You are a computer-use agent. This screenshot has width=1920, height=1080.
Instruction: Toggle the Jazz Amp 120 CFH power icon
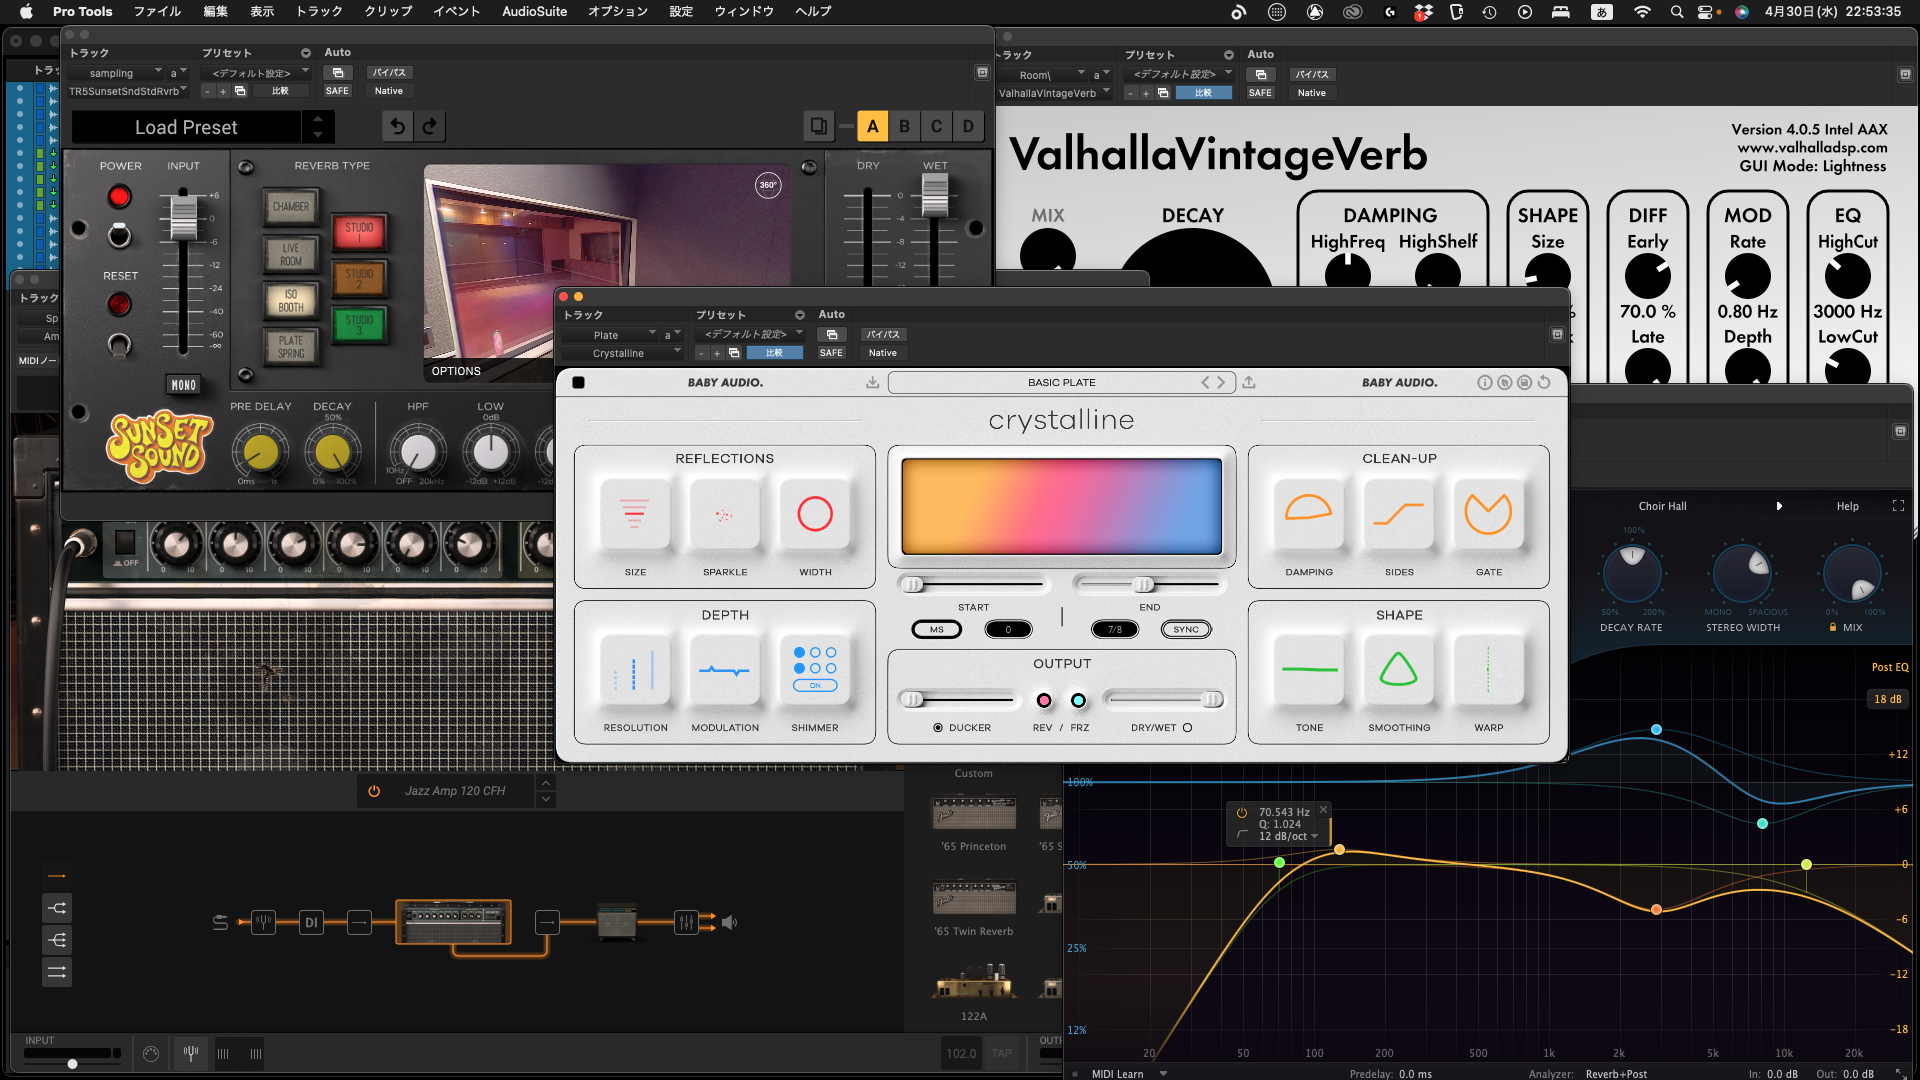(x=374, y=791)
